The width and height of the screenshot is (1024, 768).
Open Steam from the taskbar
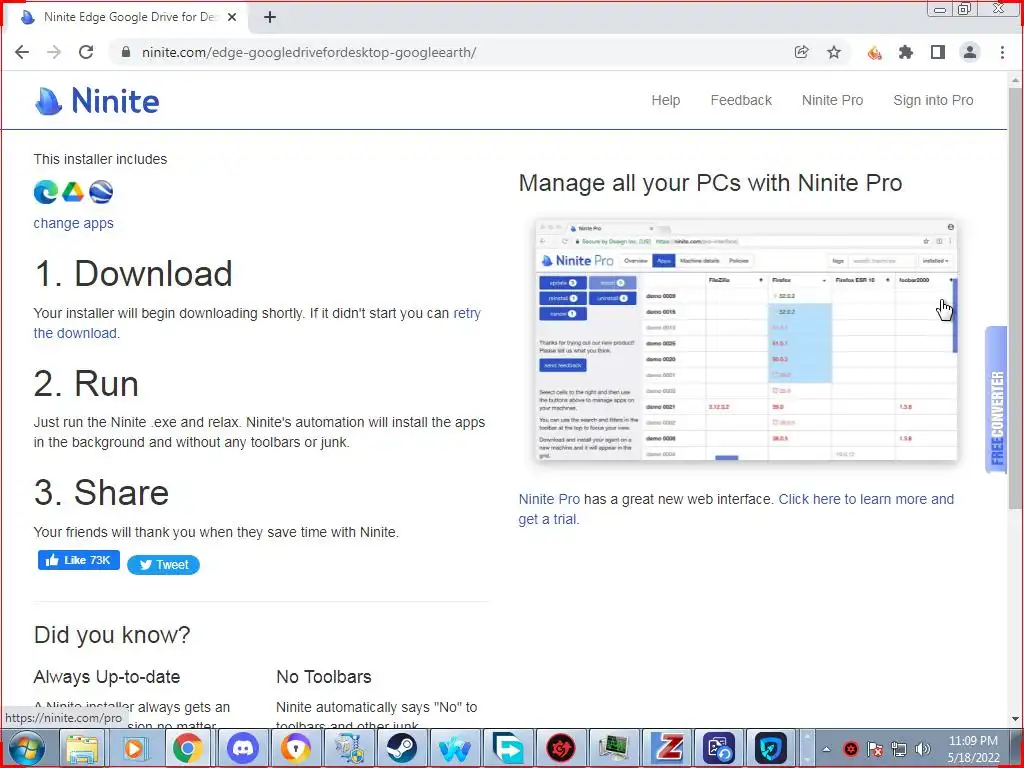coord(401,748)
